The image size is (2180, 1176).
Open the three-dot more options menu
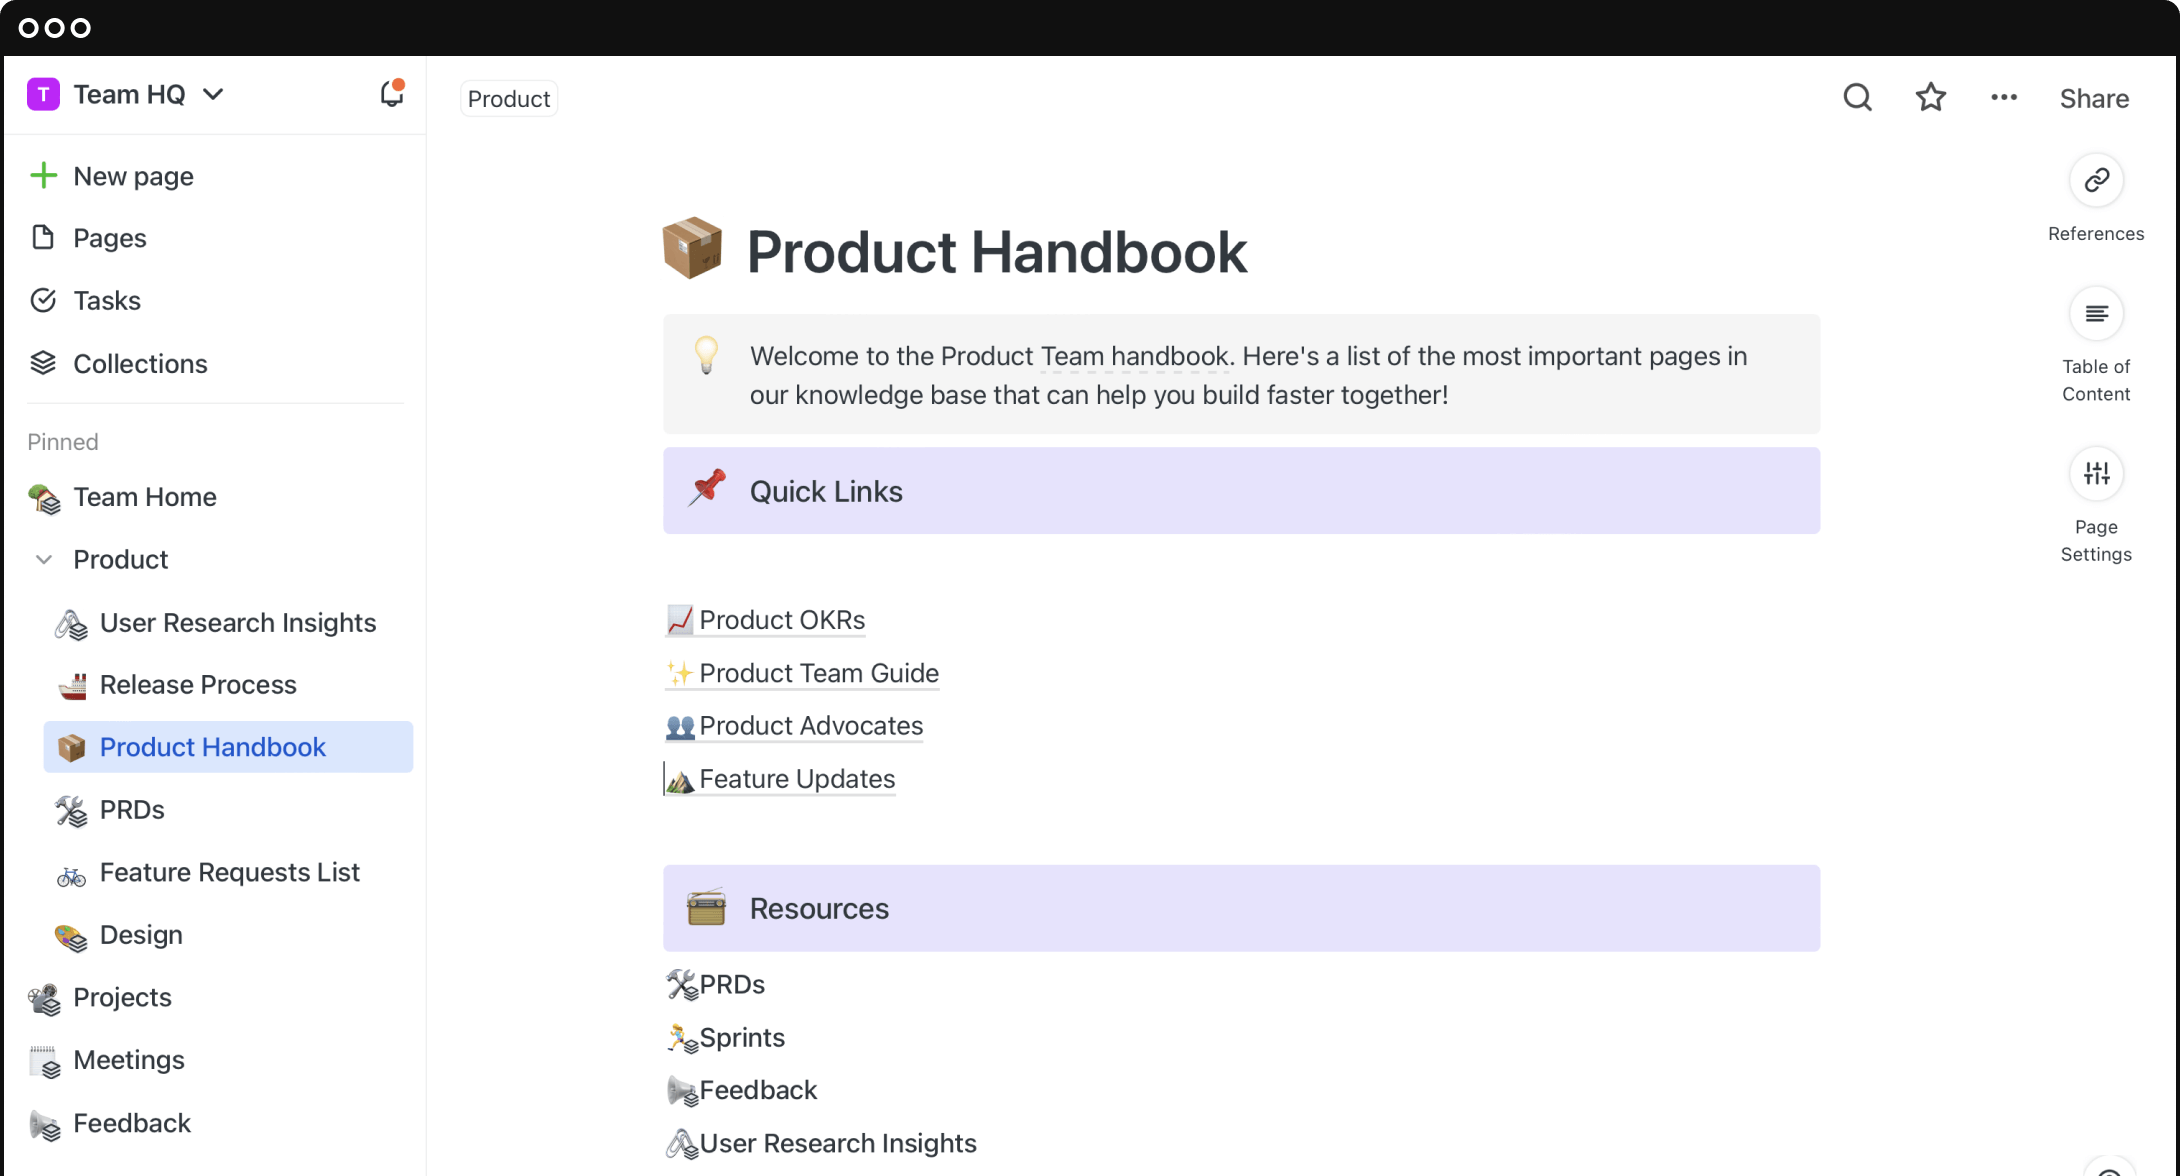2003,97
